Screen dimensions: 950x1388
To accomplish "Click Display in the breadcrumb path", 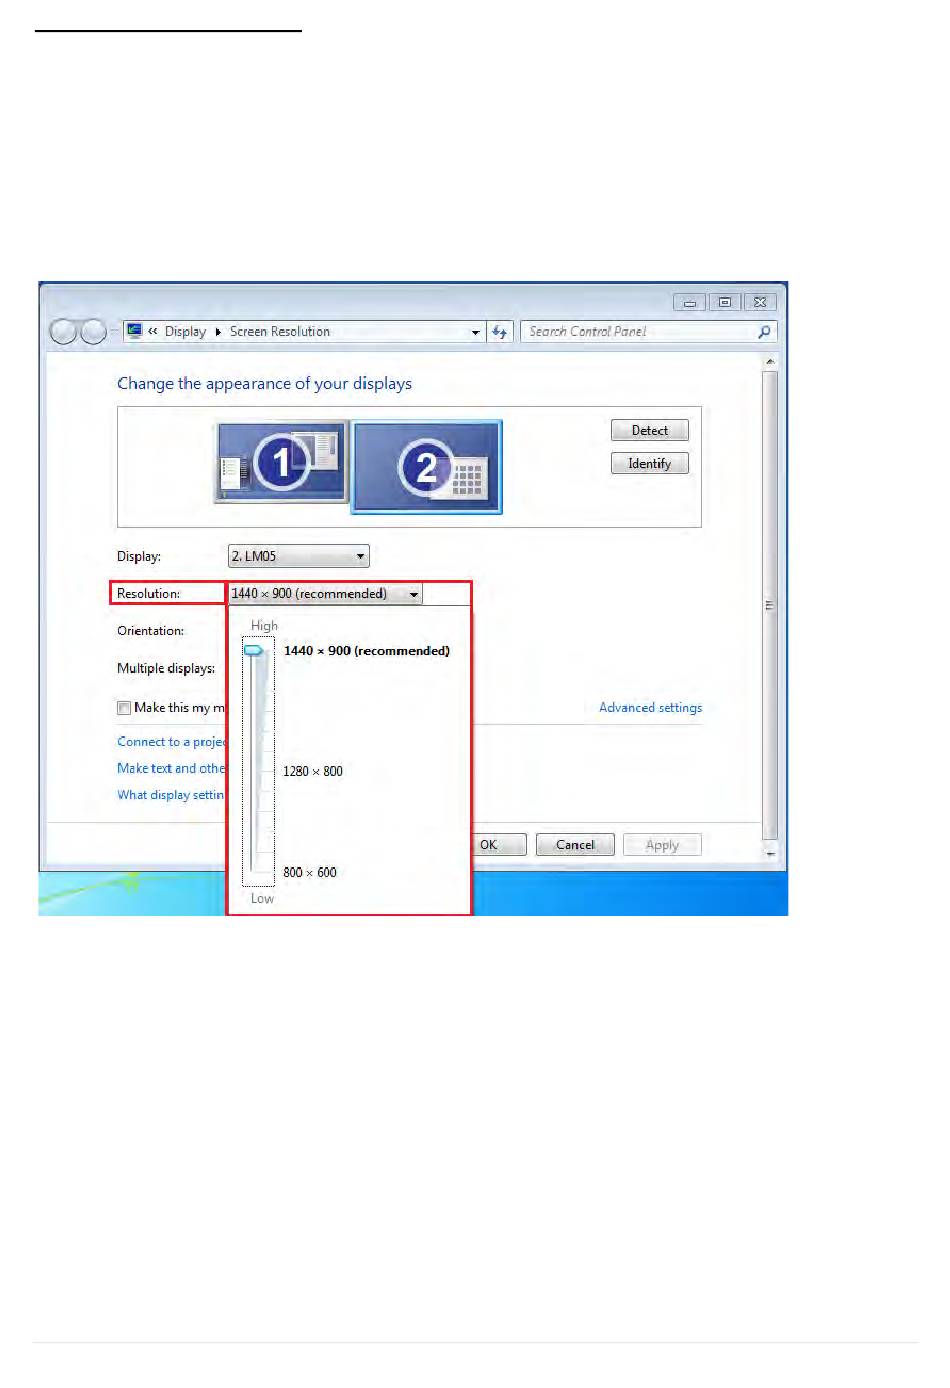I will point(185,331).
